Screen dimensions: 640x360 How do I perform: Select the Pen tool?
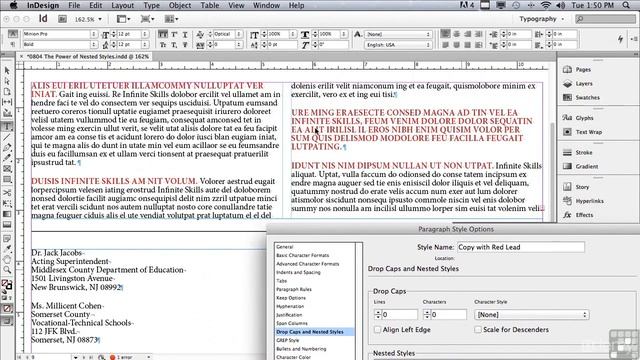coord(7,148)
